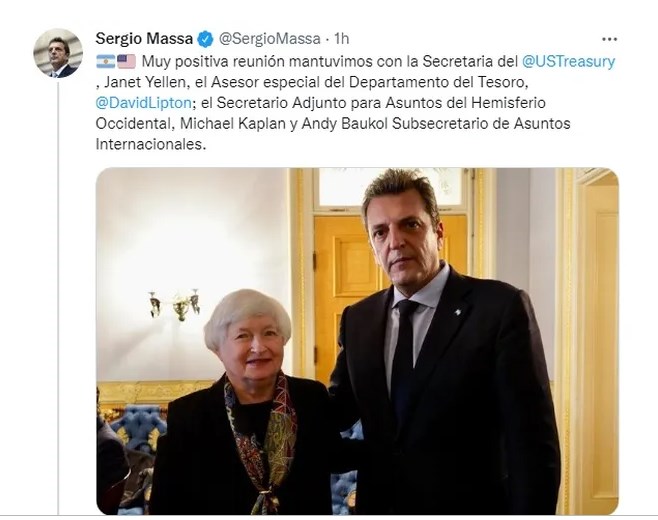Click the blue verified badge

pyautogui.click(x=205, y=39)
